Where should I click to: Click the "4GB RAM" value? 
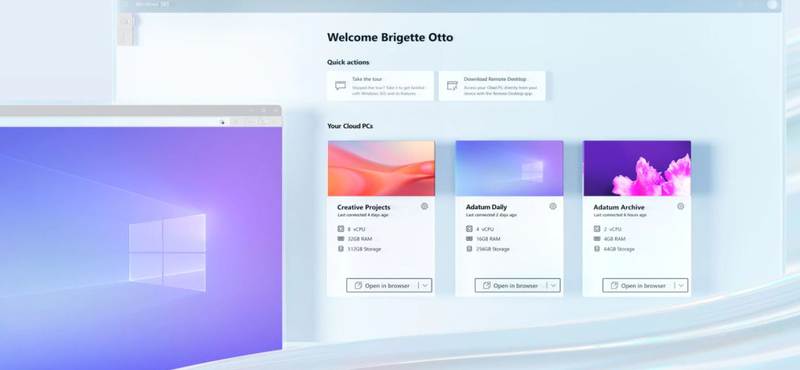click(614, 239)
